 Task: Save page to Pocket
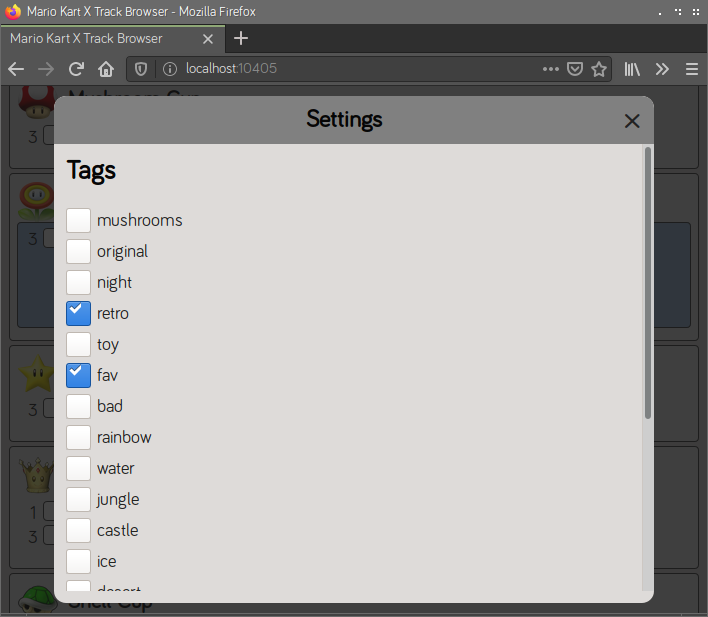[574, 69]
